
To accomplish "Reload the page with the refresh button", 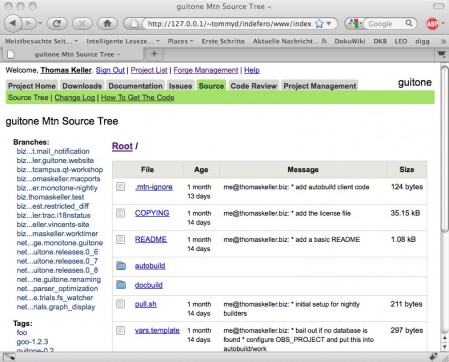I will [57, 23].
